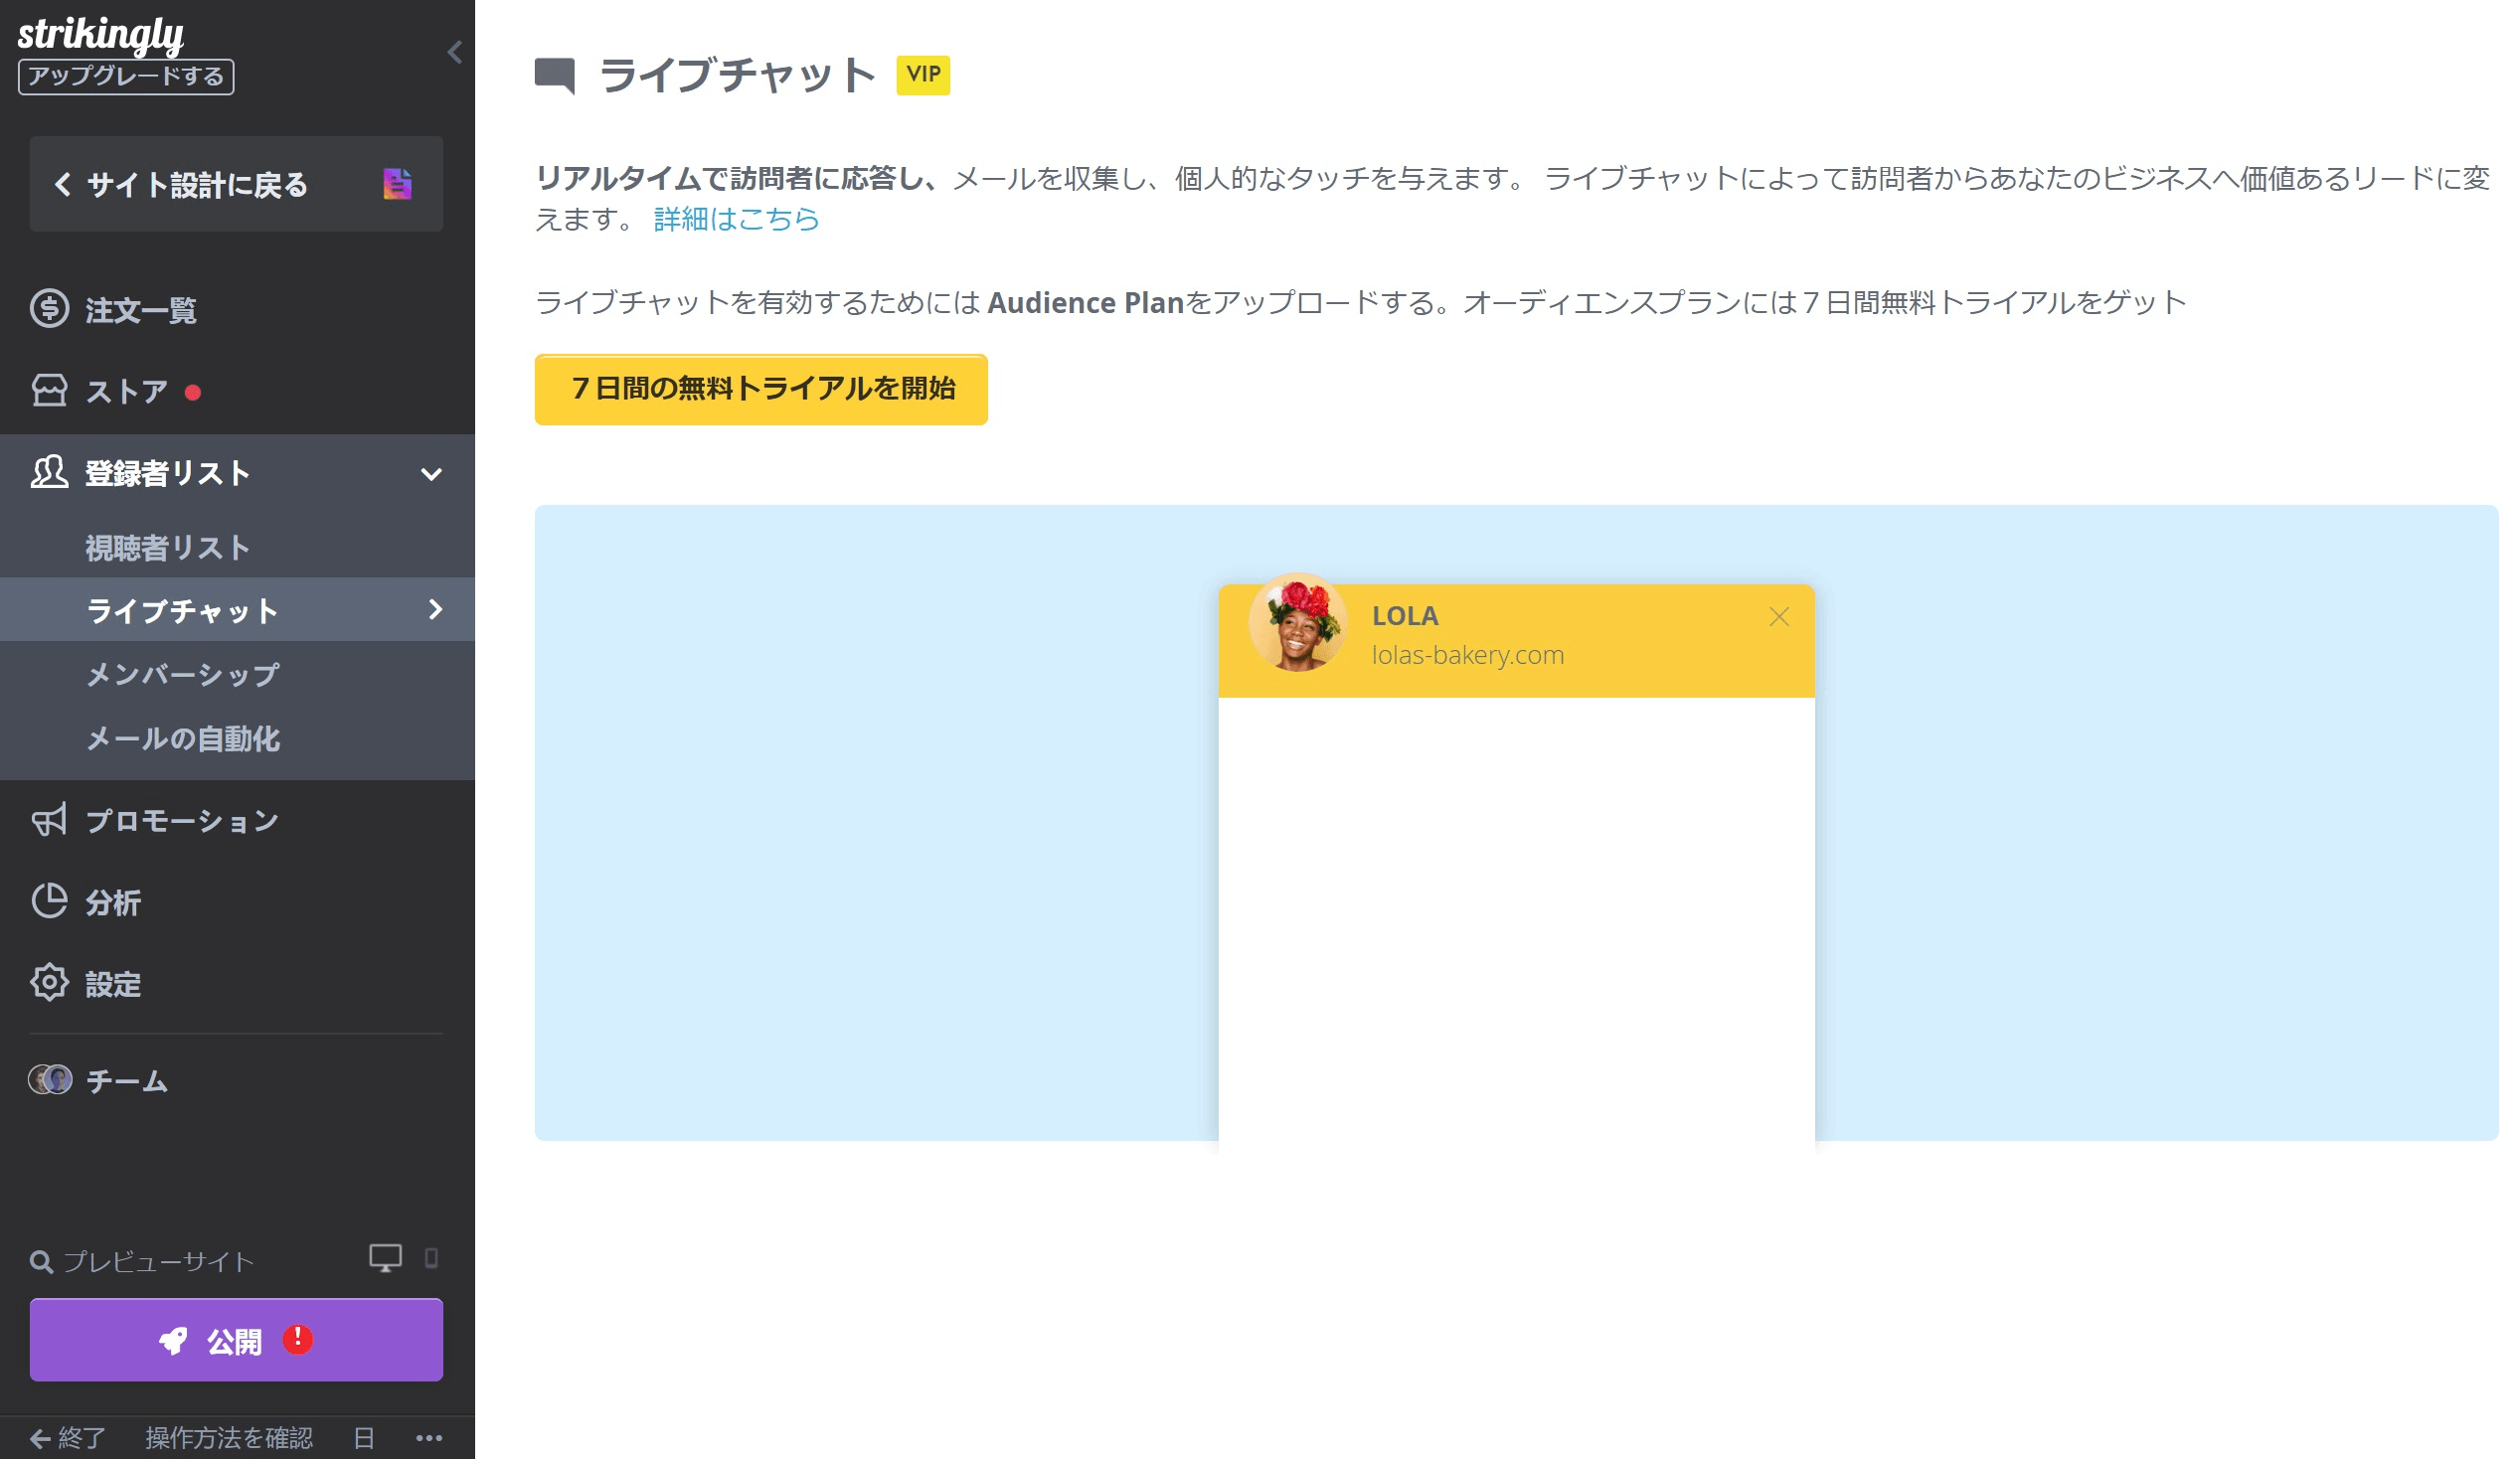The image size is (2520, 1459).
Task: Open the 注文一覧 orders icon
Action: point(52,310)
